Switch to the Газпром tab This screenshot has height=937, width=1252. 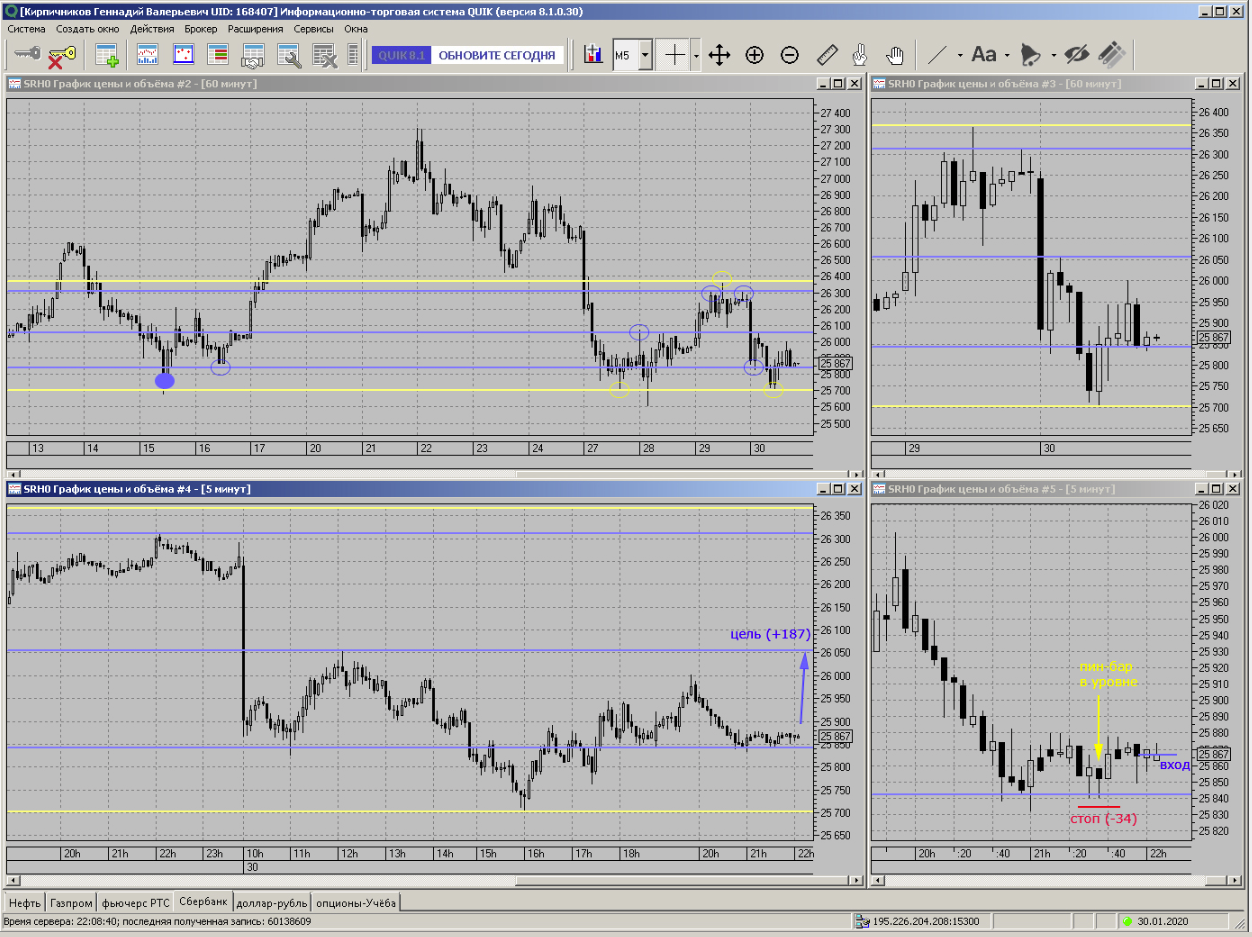click(x=72, y=903)
